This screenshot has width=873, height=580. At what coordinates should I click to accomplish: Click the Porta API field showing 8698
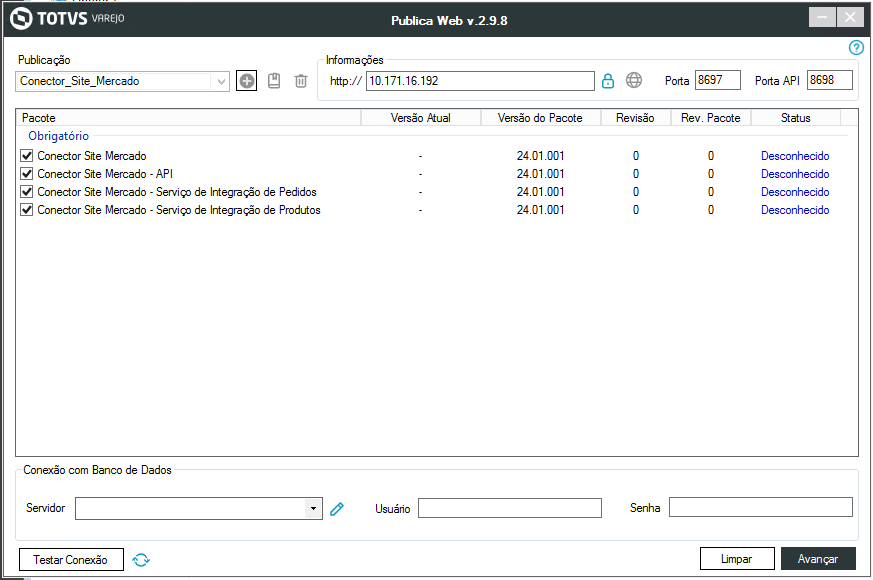coord(830,80)
